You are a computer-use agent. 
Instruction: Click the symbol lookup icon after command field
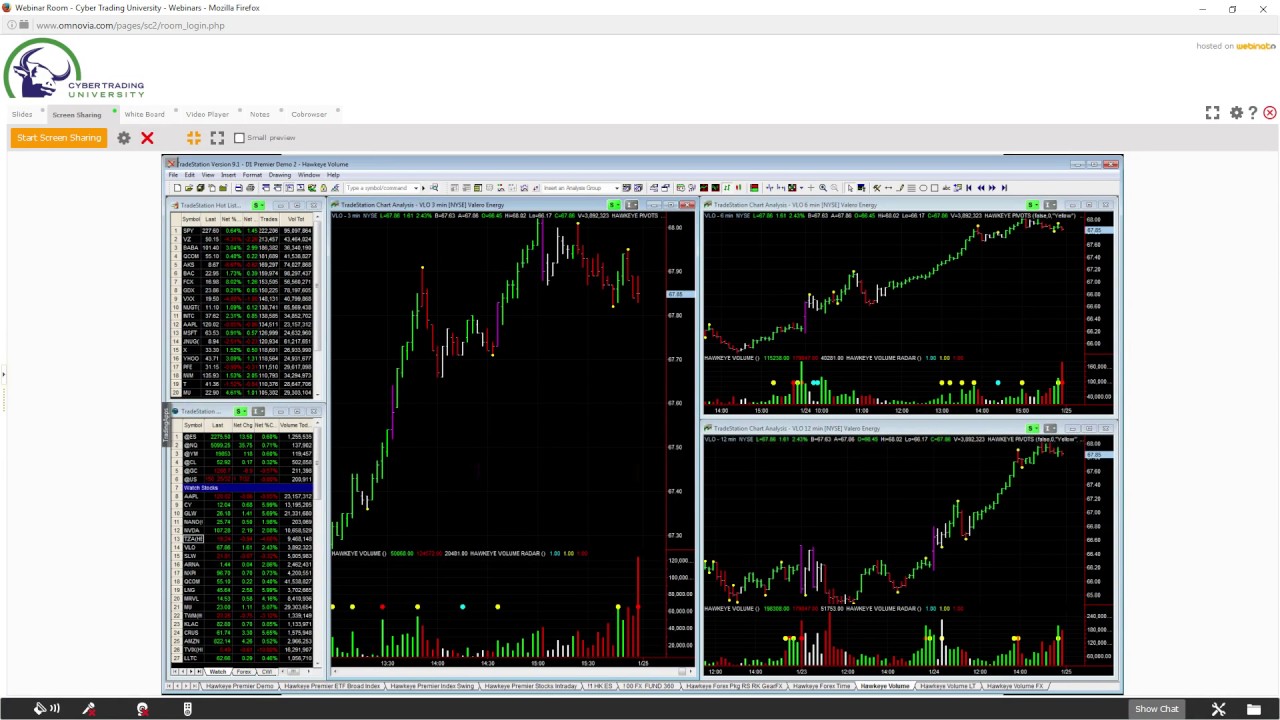[x=433, y=188]
